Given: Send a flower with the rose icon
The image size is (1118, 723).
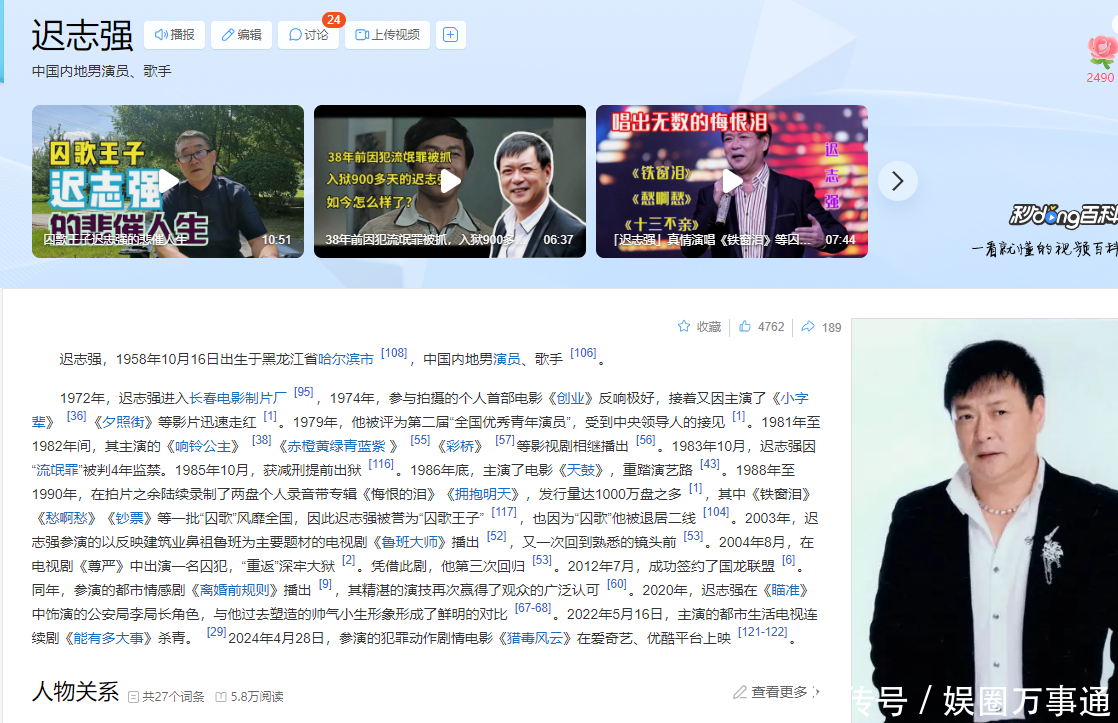Looking at the screenshot, I should (1101, 52).
